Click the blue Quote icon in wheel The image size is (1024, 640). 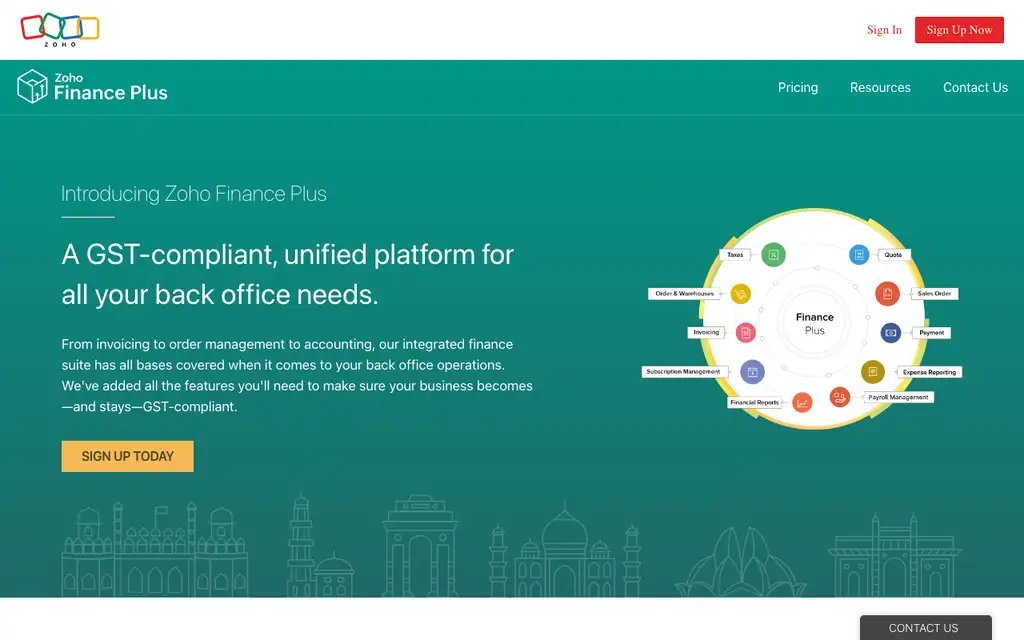pyautogui.click(x=859, y=255)
